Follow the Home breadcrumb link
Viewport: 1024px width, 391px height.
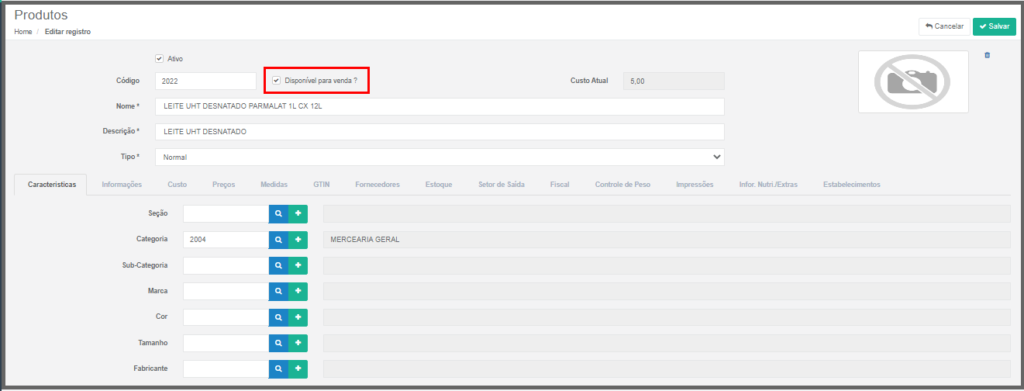point(23,31)
